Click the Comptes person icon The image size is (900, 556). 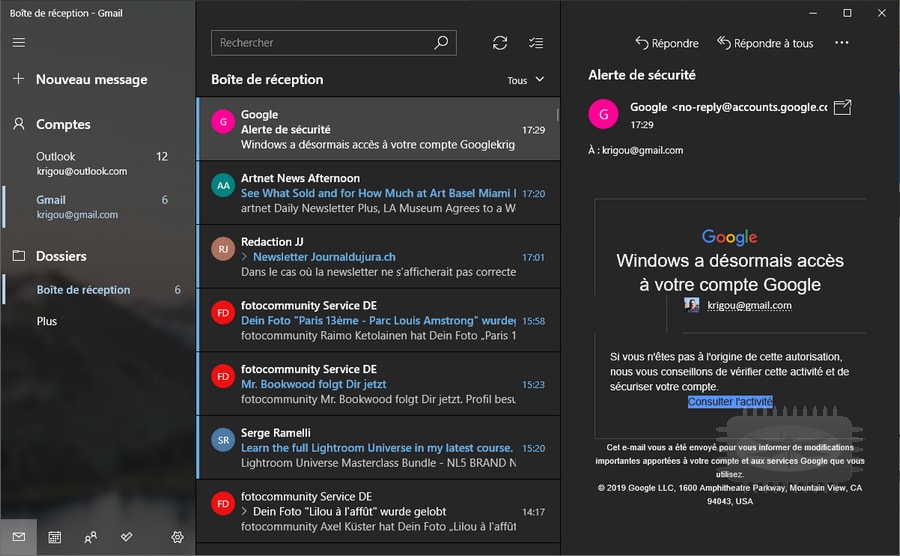pos(19,124)
